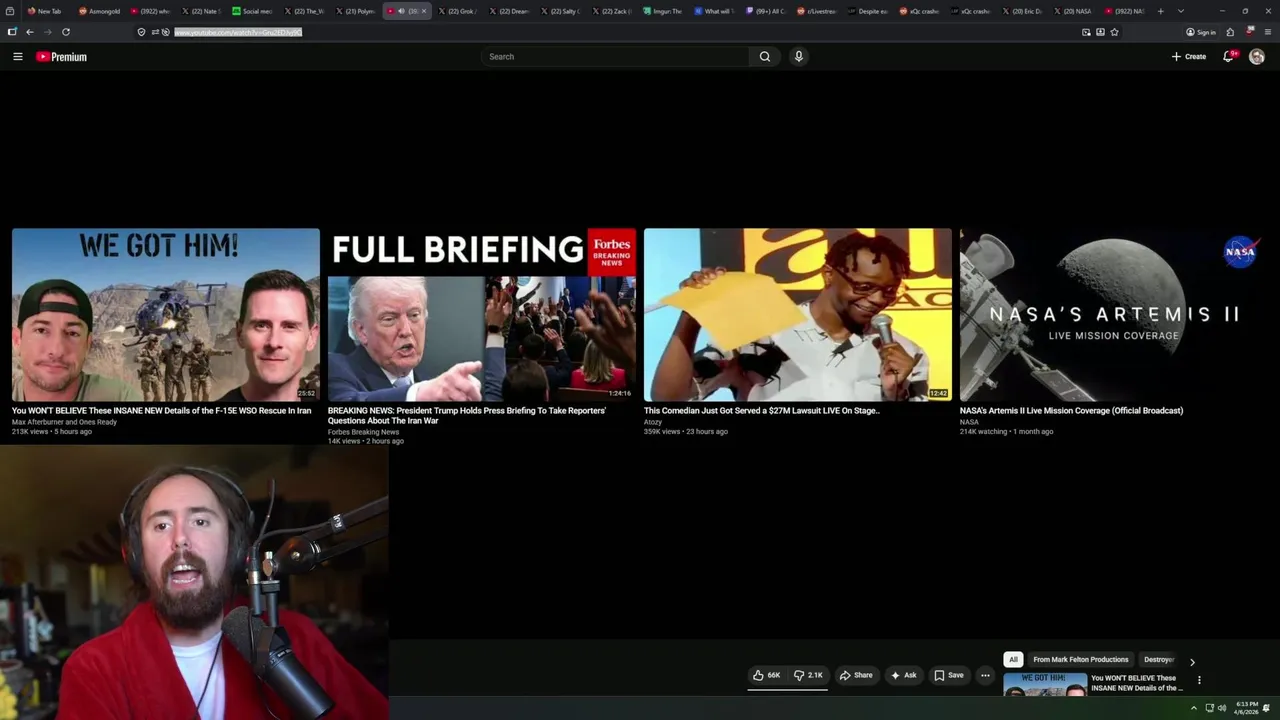This screenshot has width=1280, height=720.
Task: Close the active YouTube tab
Action: (424, 11)
